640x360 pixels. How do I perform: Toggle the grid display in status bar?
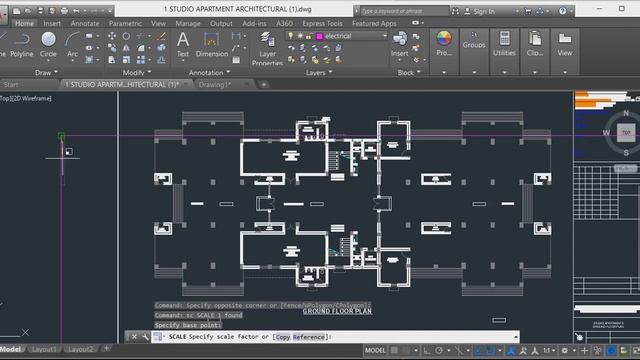click(x=394, y=351)
